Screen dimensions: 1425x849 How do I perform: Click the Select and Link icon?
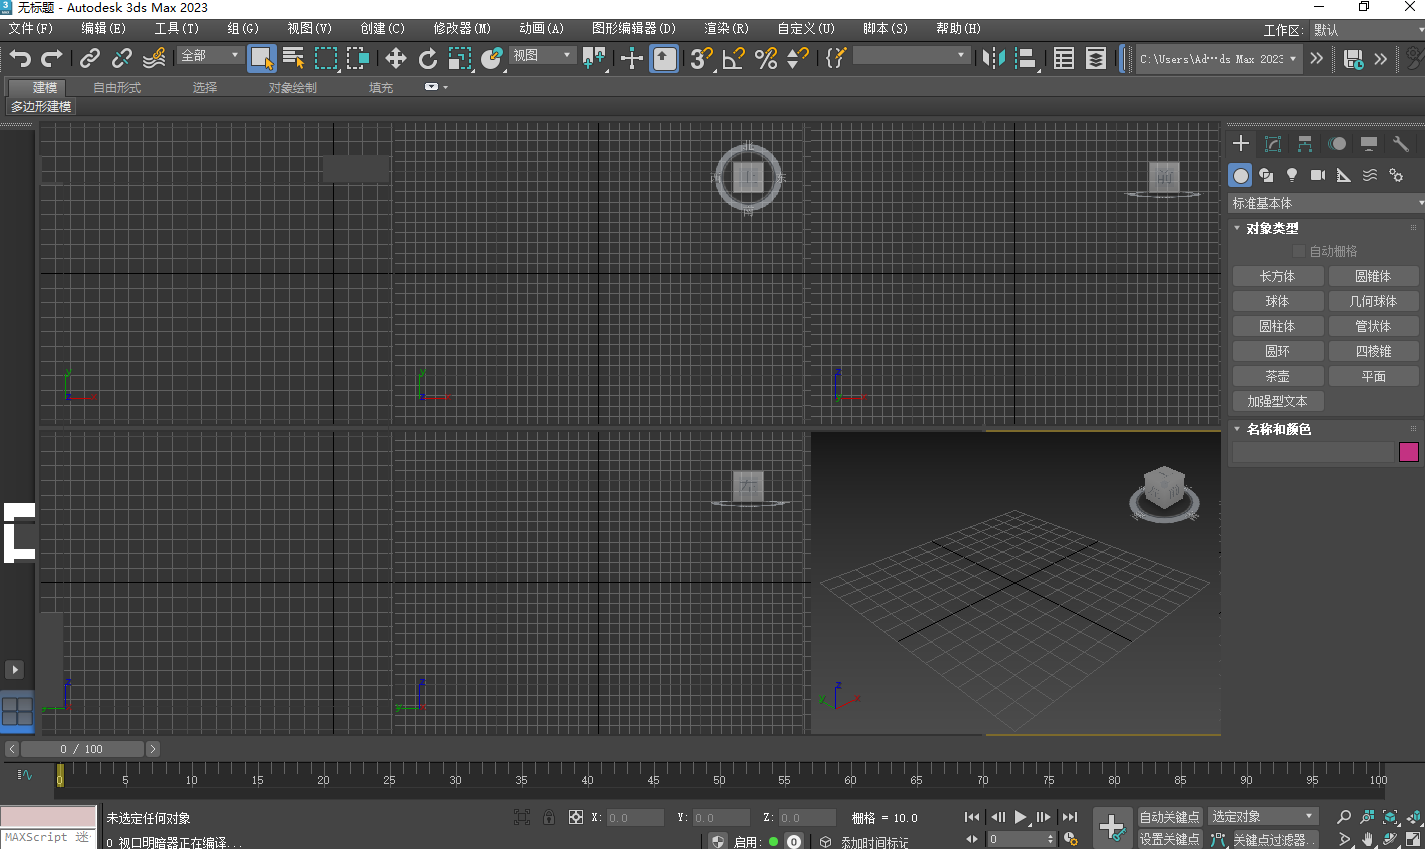[90, 59]
